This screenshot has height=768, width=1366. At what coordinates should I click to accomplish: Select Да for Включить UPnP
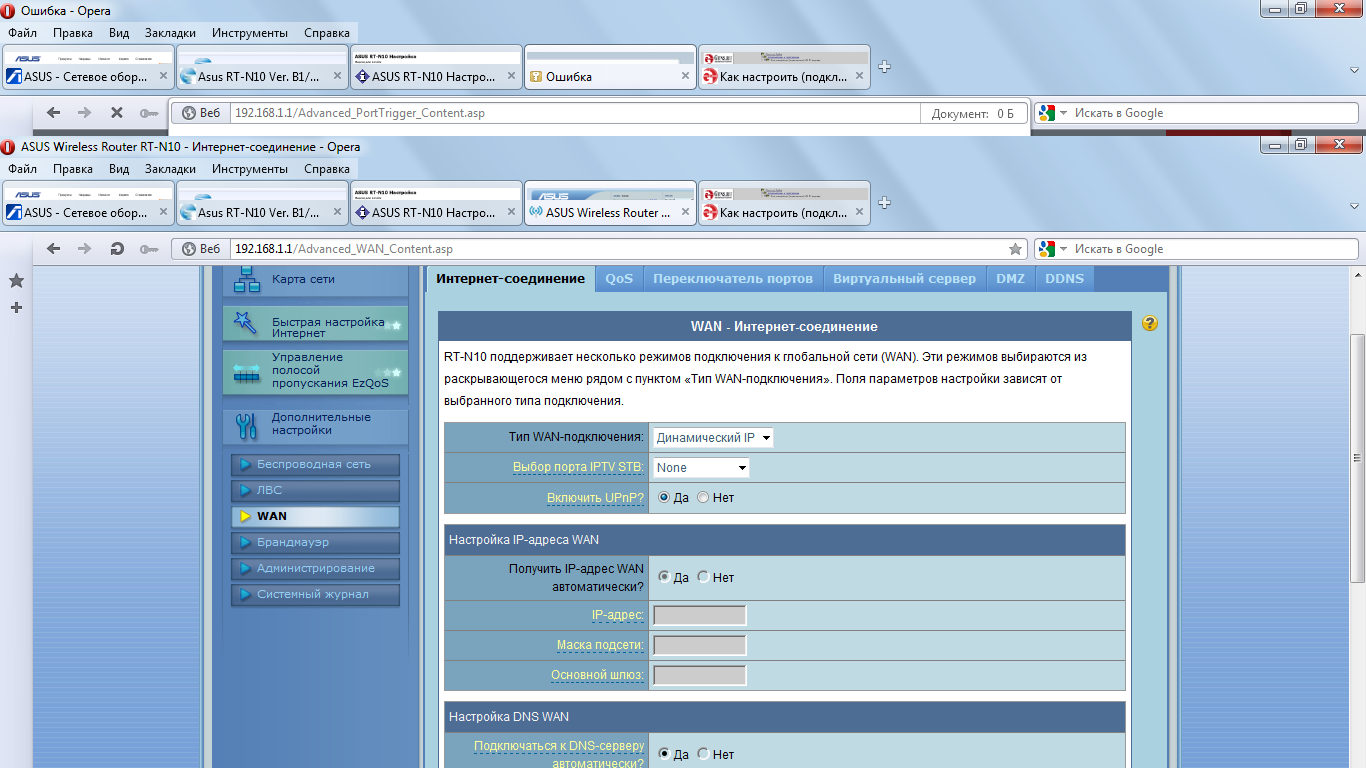point(664,497)
